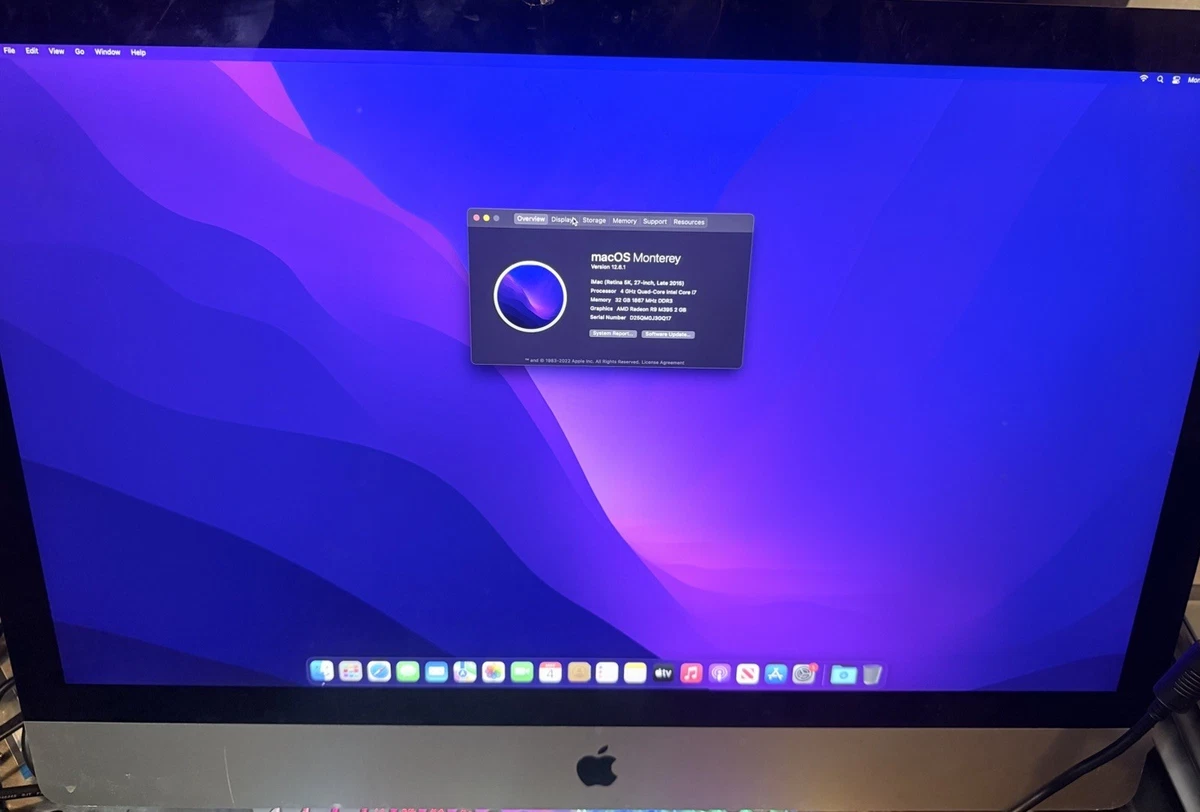Launch Maps from the Dock
The height and width of the screenshot is (812, 1200).
[x=465, y=672]
